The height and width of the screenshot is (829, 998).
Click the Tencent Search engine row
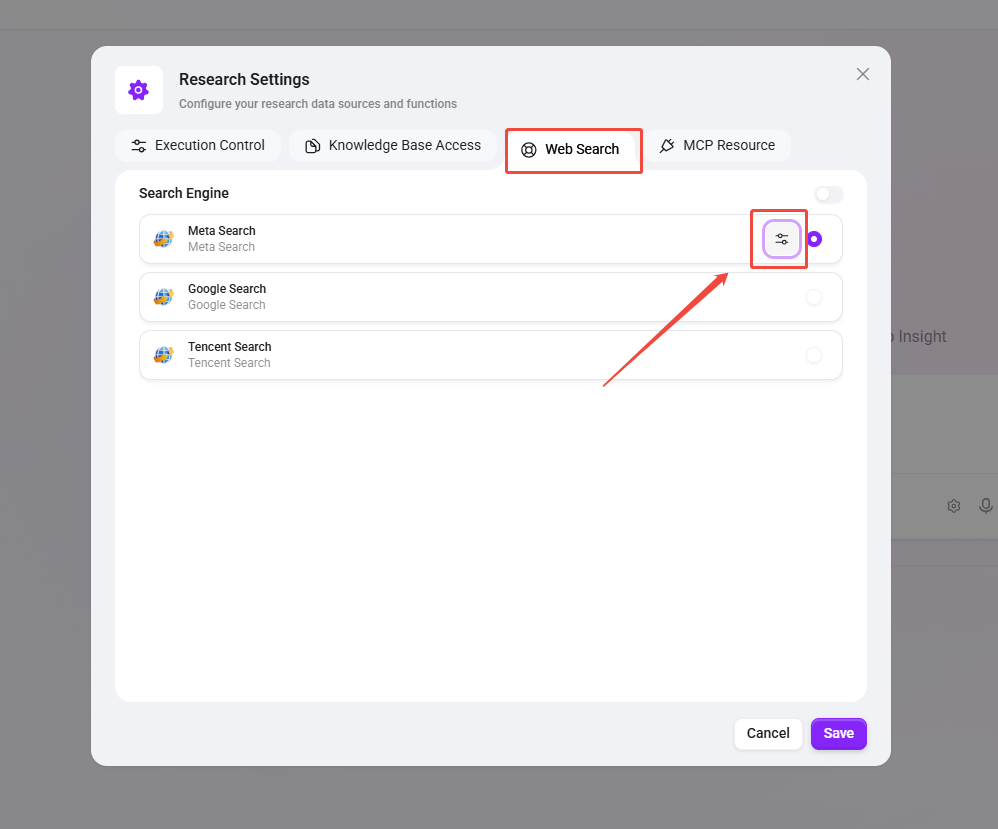click(x=490, y=355)
